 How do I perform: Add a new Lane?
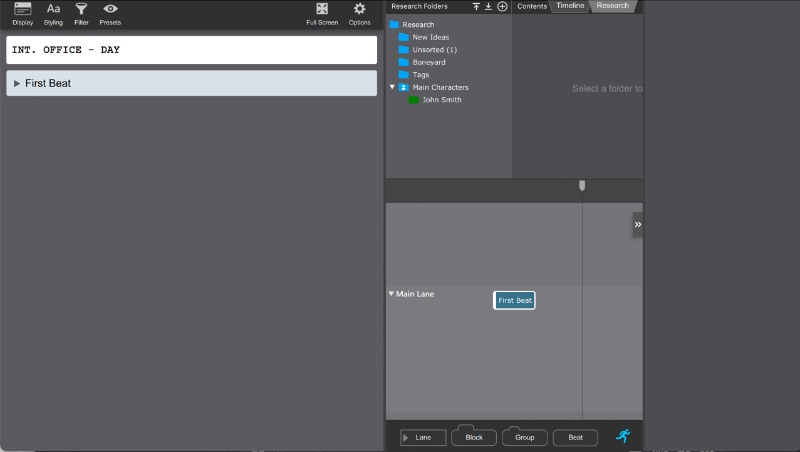tap(423, 437)
